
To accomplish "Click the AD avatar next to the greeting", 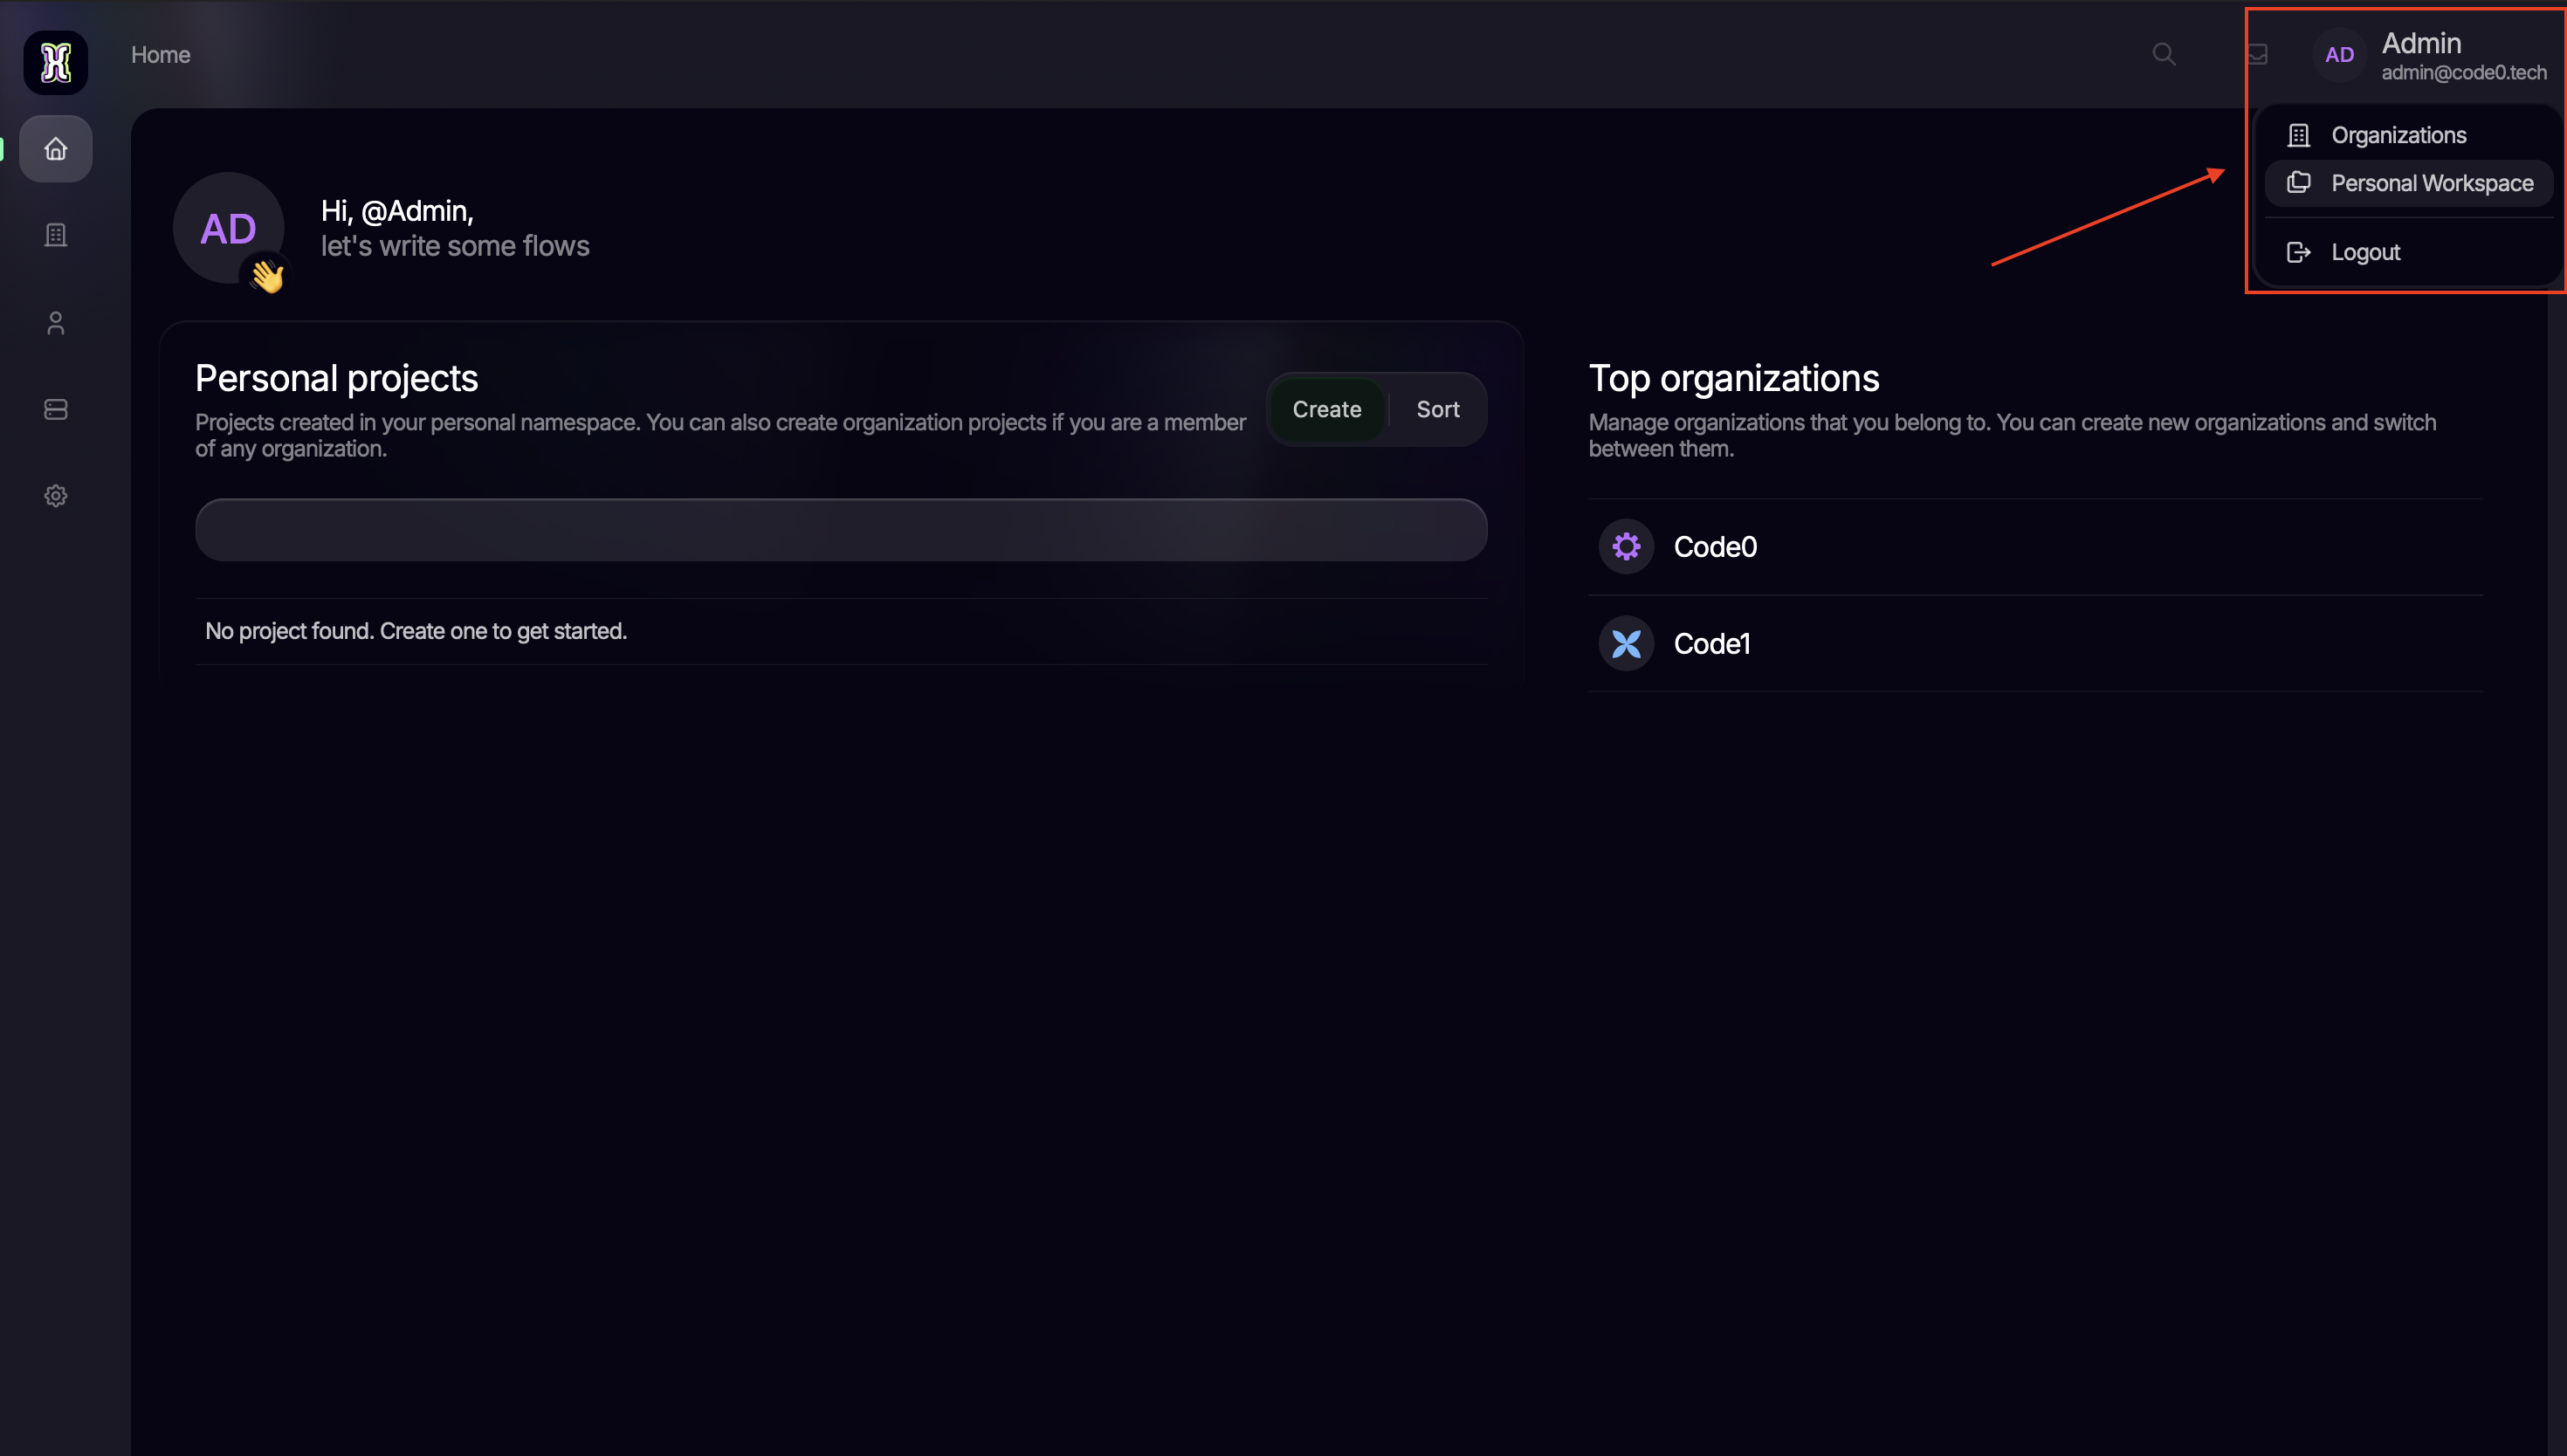I will click(228, 228).
